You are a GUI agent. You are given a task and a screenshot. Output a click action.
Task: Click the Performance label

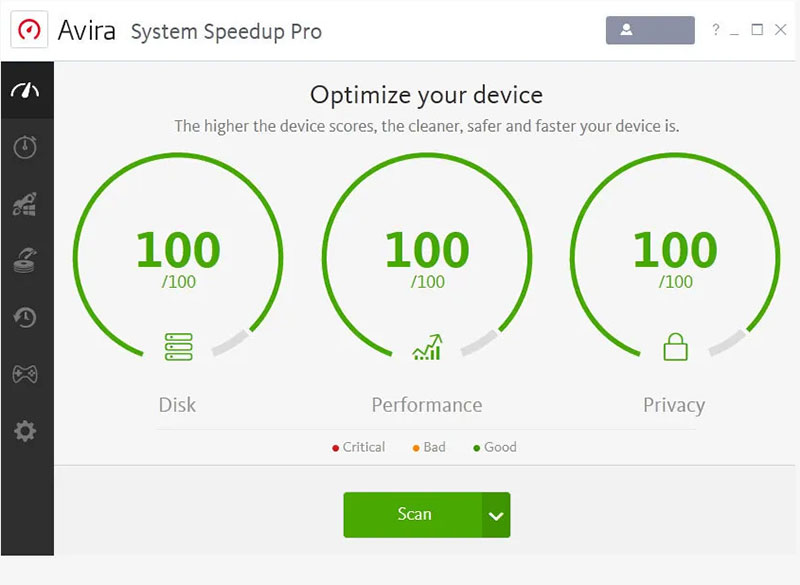click(x=427, y=405)
